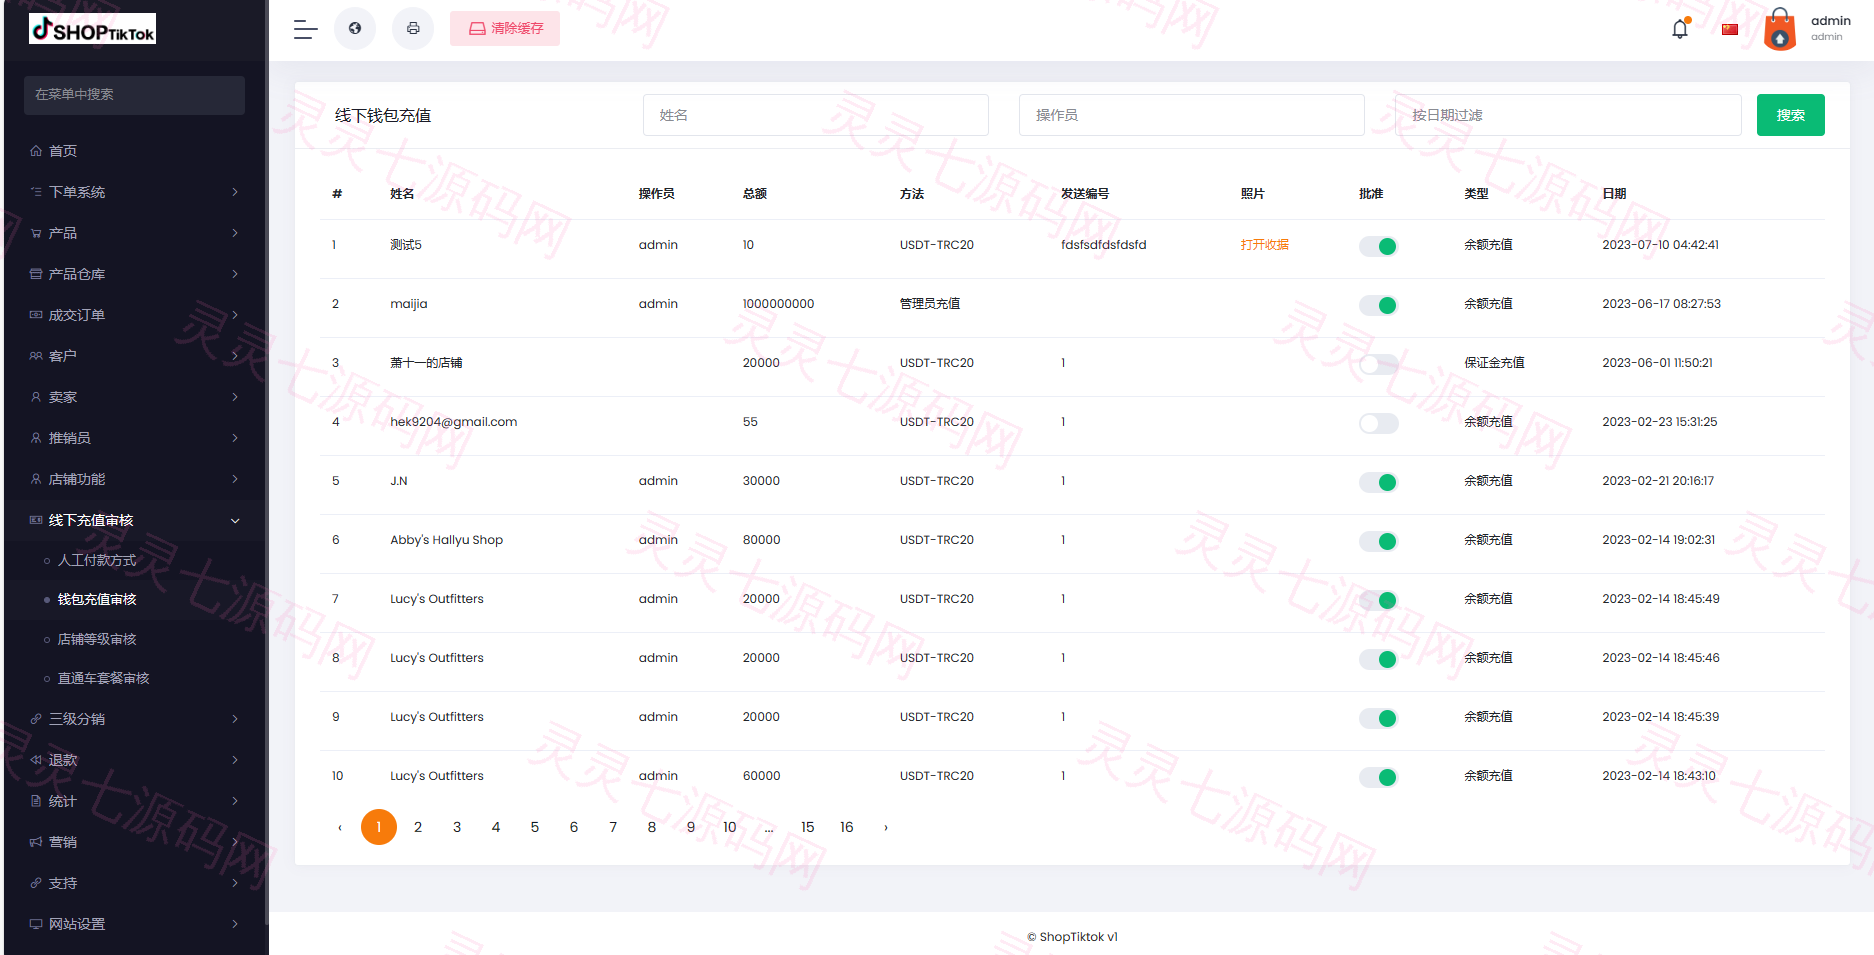Click the green 搜索 search button
The image size is (1874, 955).
pyautogui.click(x=1790, y=115)
